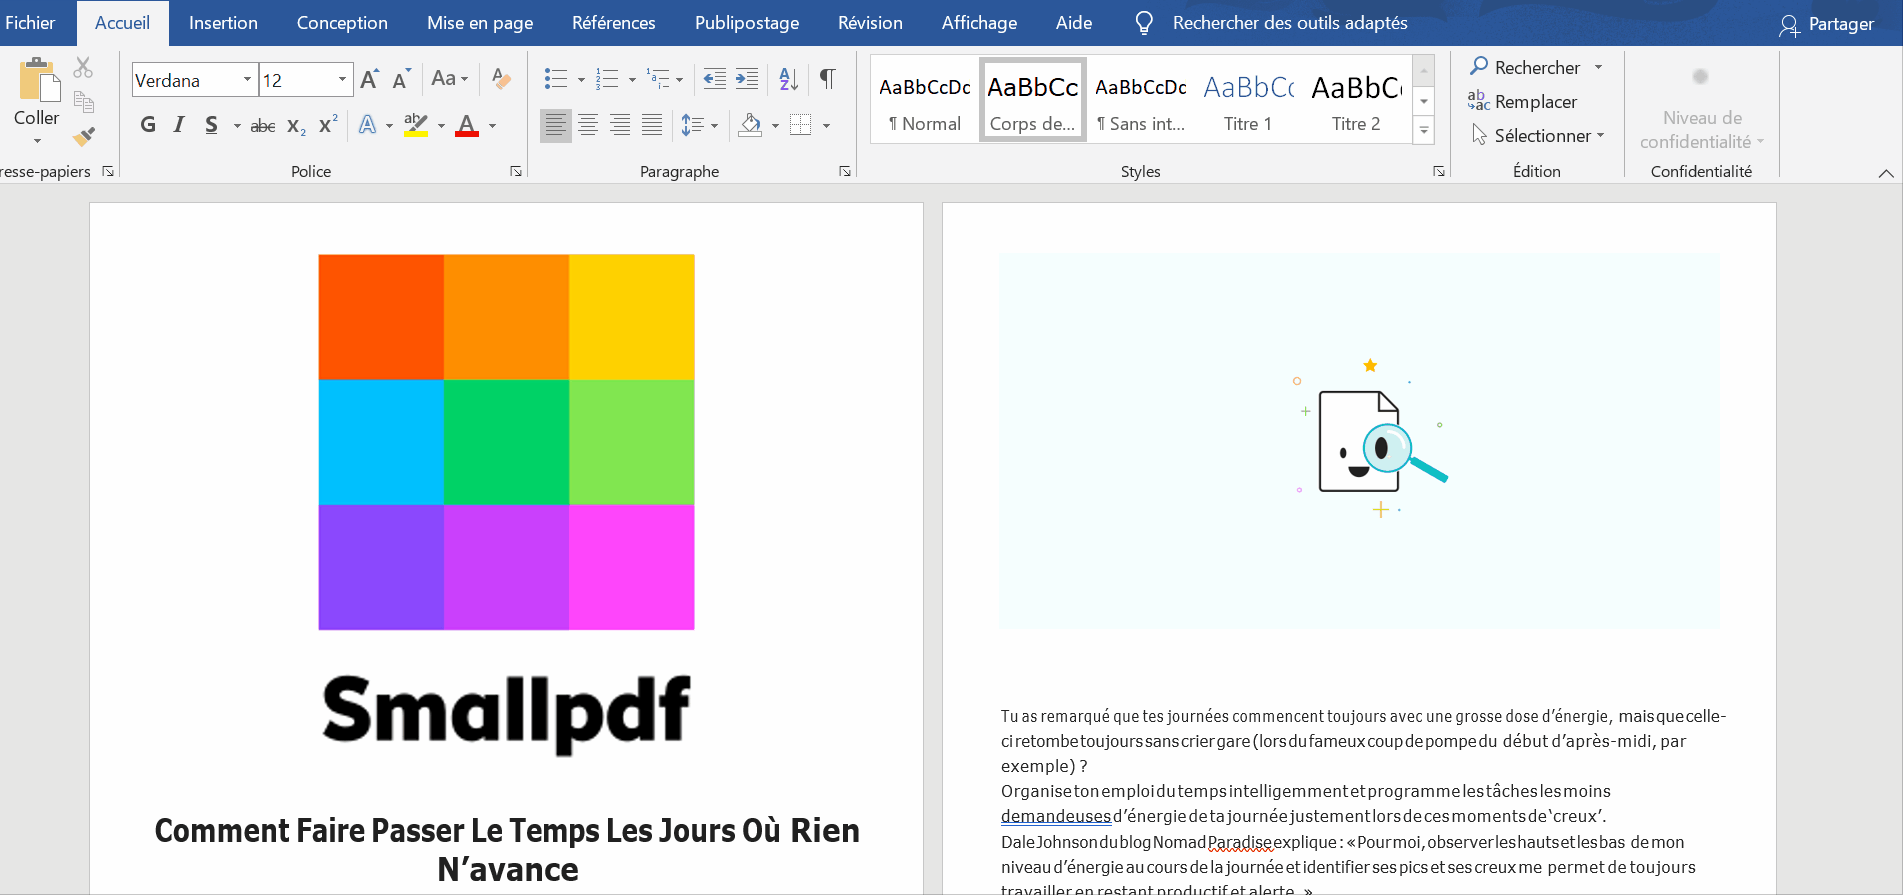Click the line spacing icon
Image resolution: width=1903 pixels, height=895 pixels.
692,125
